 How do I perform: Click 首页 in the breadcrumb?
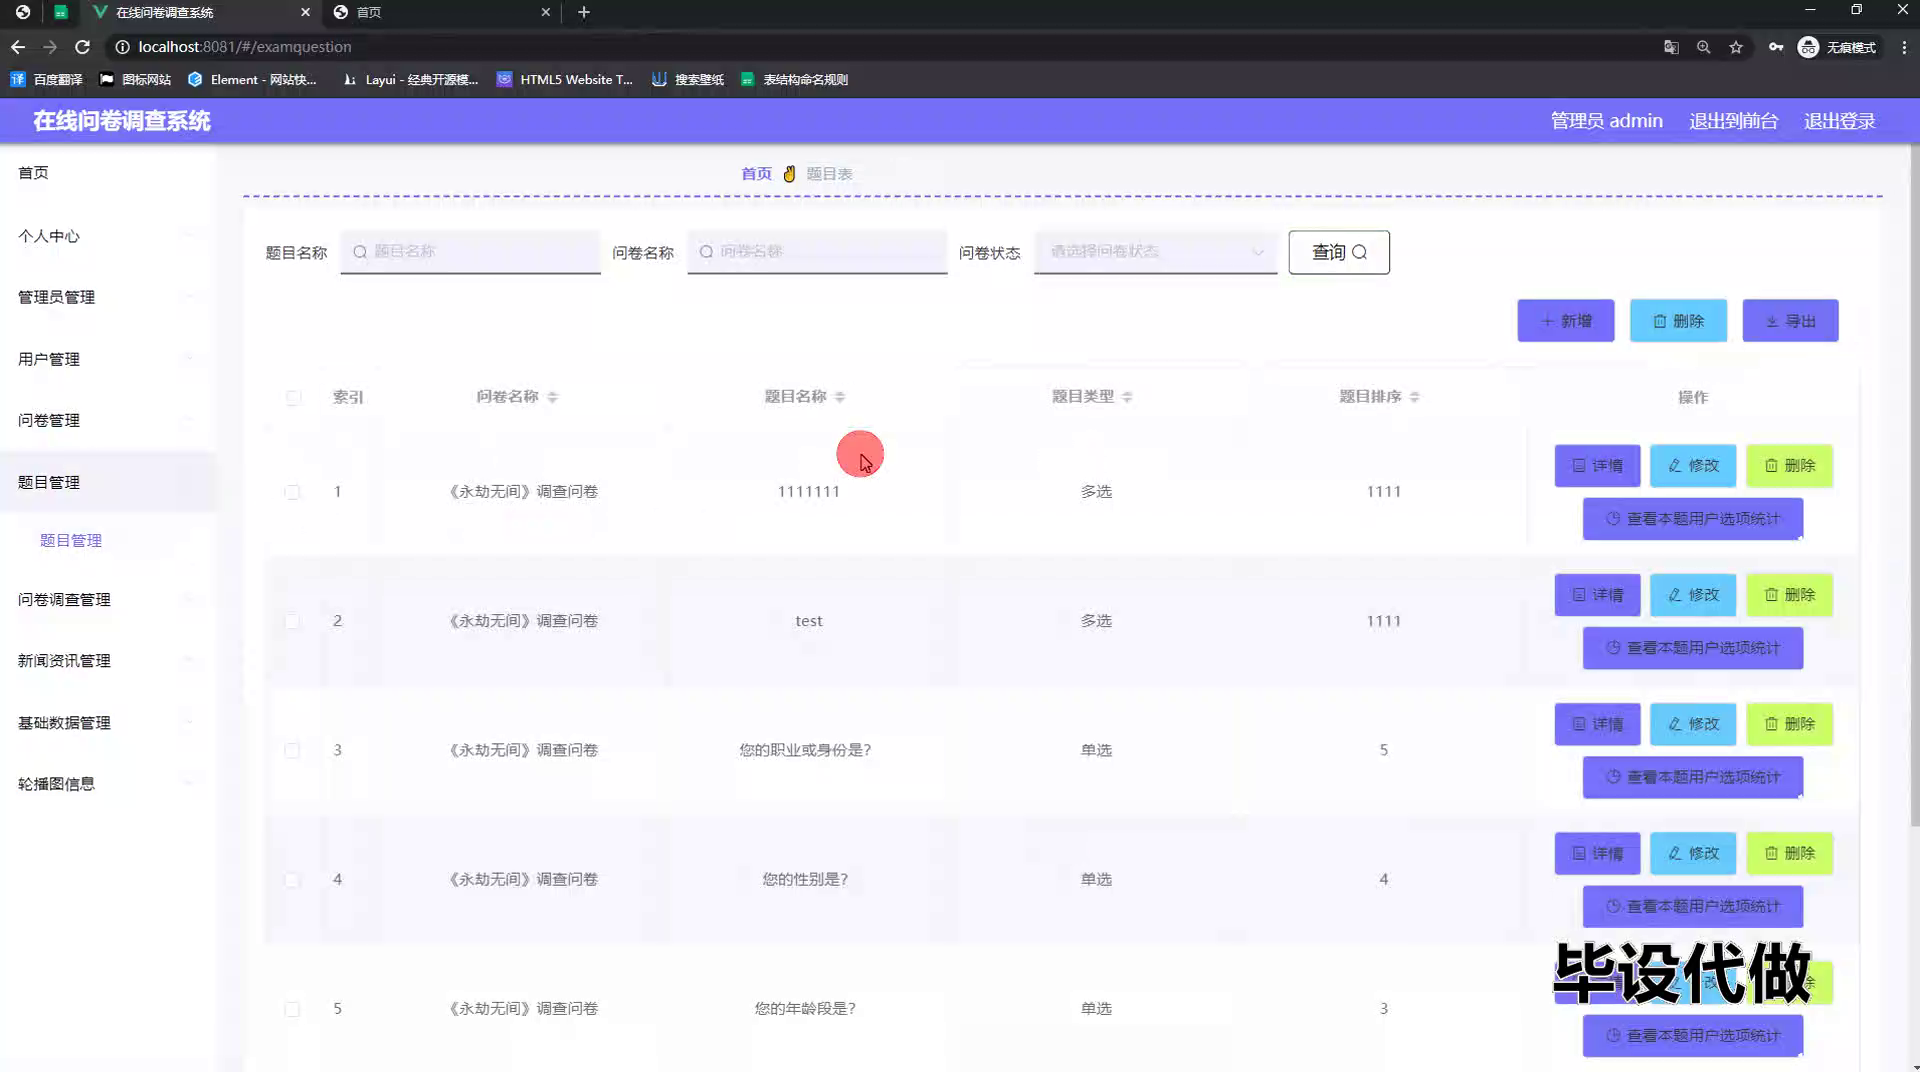(x=756, y=174)
